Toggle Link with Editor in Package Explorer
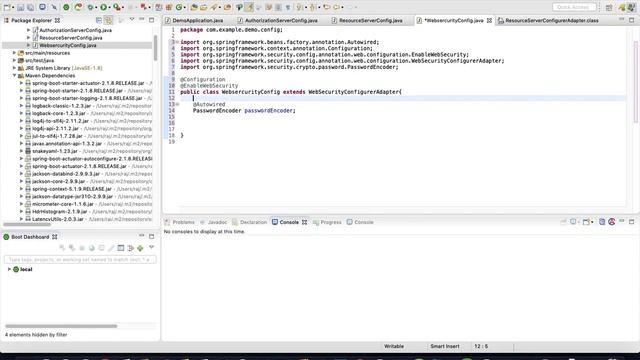Screen dimensions: 640x360 (109, 20)
